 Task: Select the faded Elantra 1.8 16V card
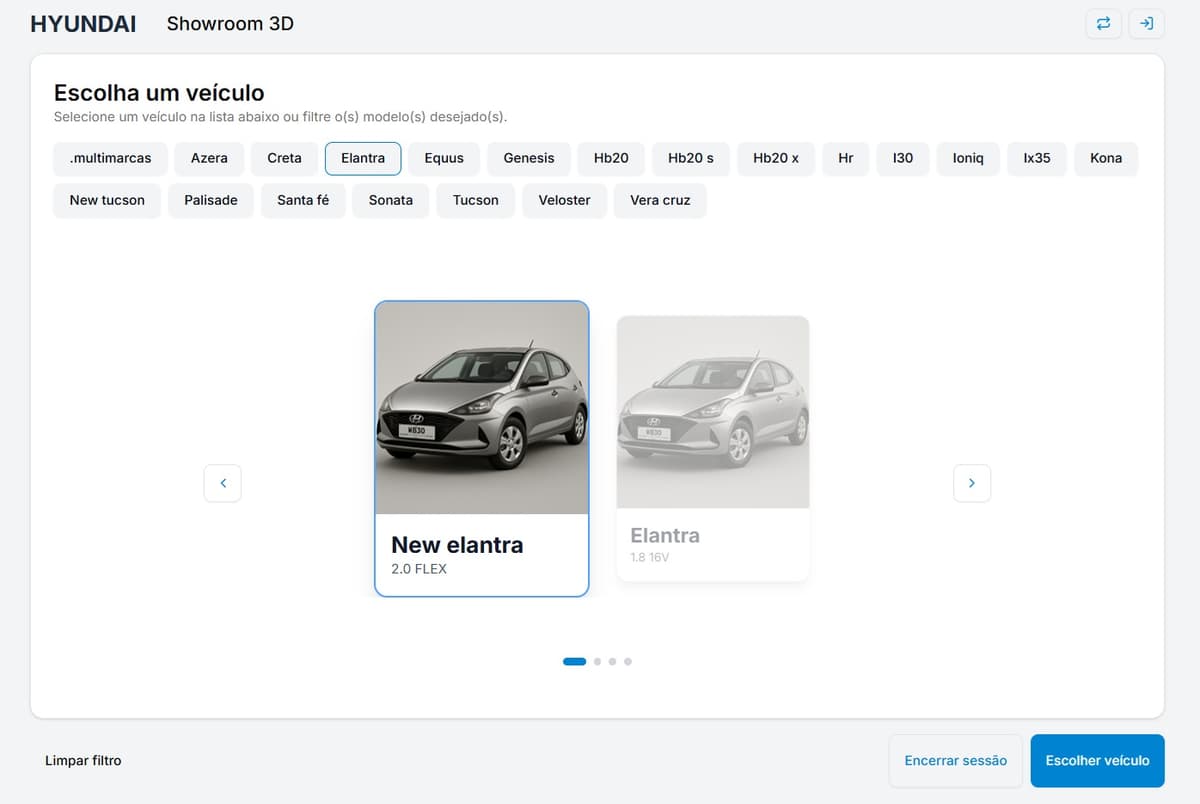[x=712, y=448]
